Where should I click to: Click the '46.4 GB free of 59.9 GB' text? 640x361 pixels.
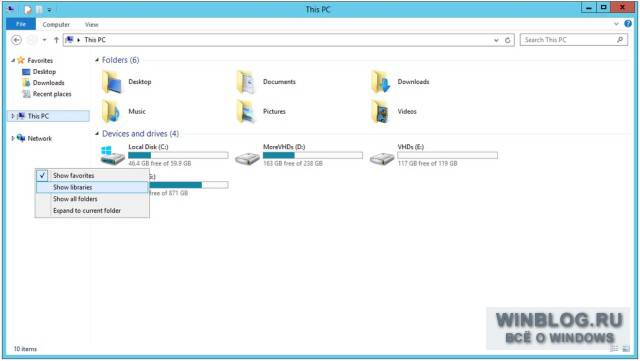click(160, 163)
